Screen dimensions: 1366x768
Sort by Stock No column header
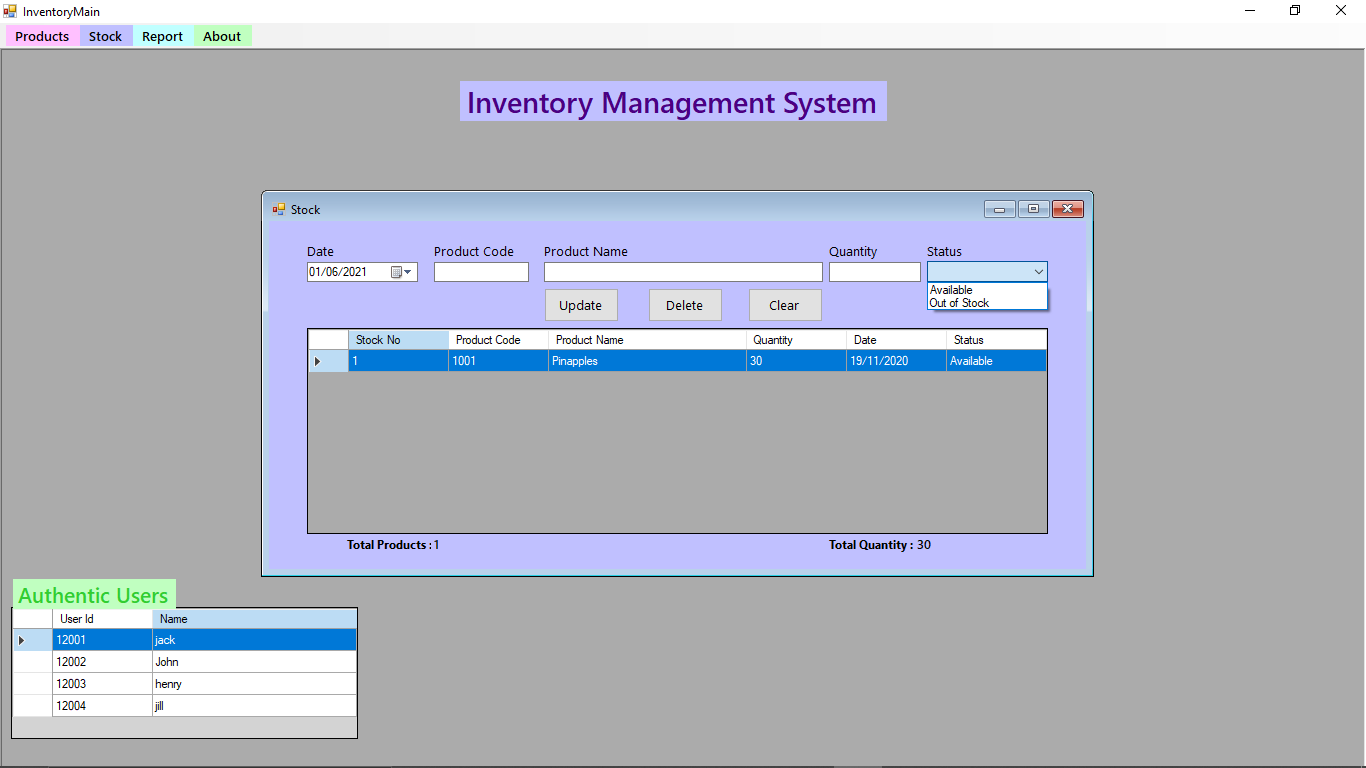click(x=398, y=340)
